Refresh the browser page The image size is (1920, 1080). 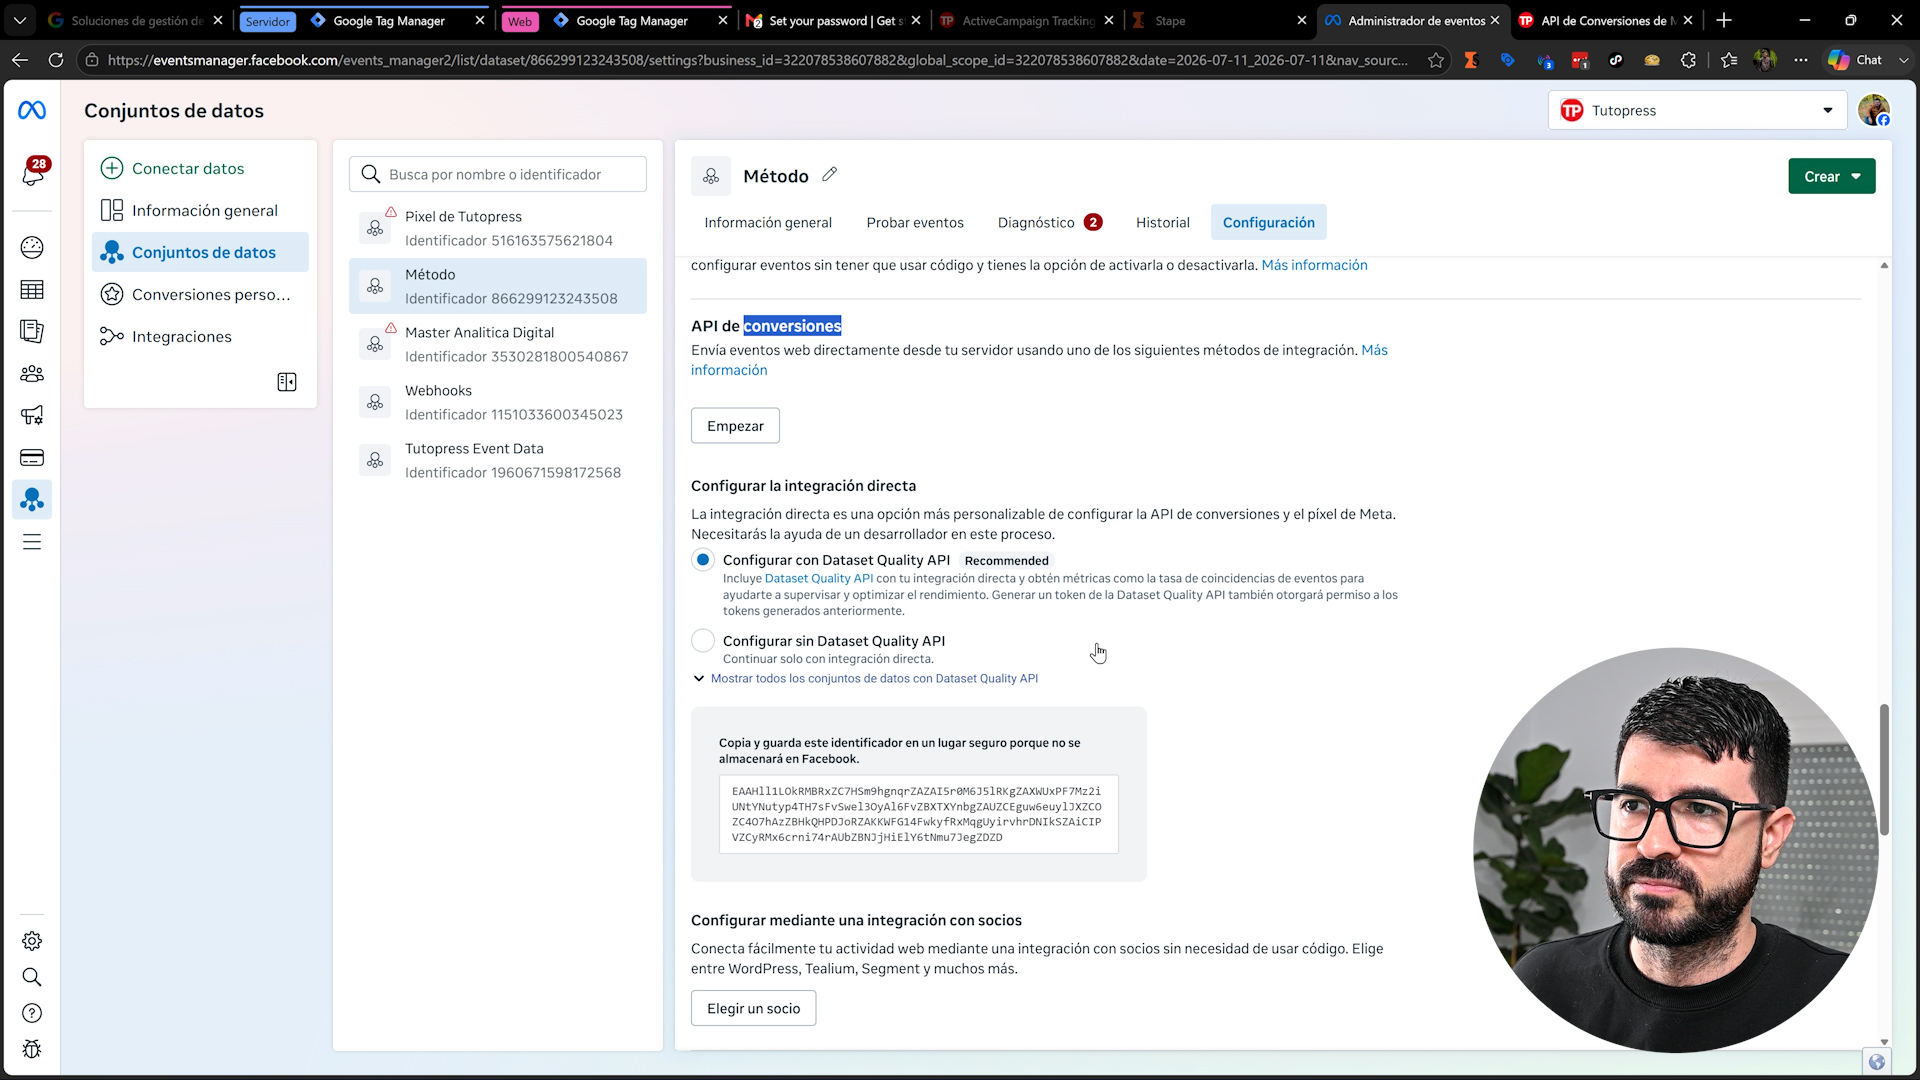pos(56,60)
